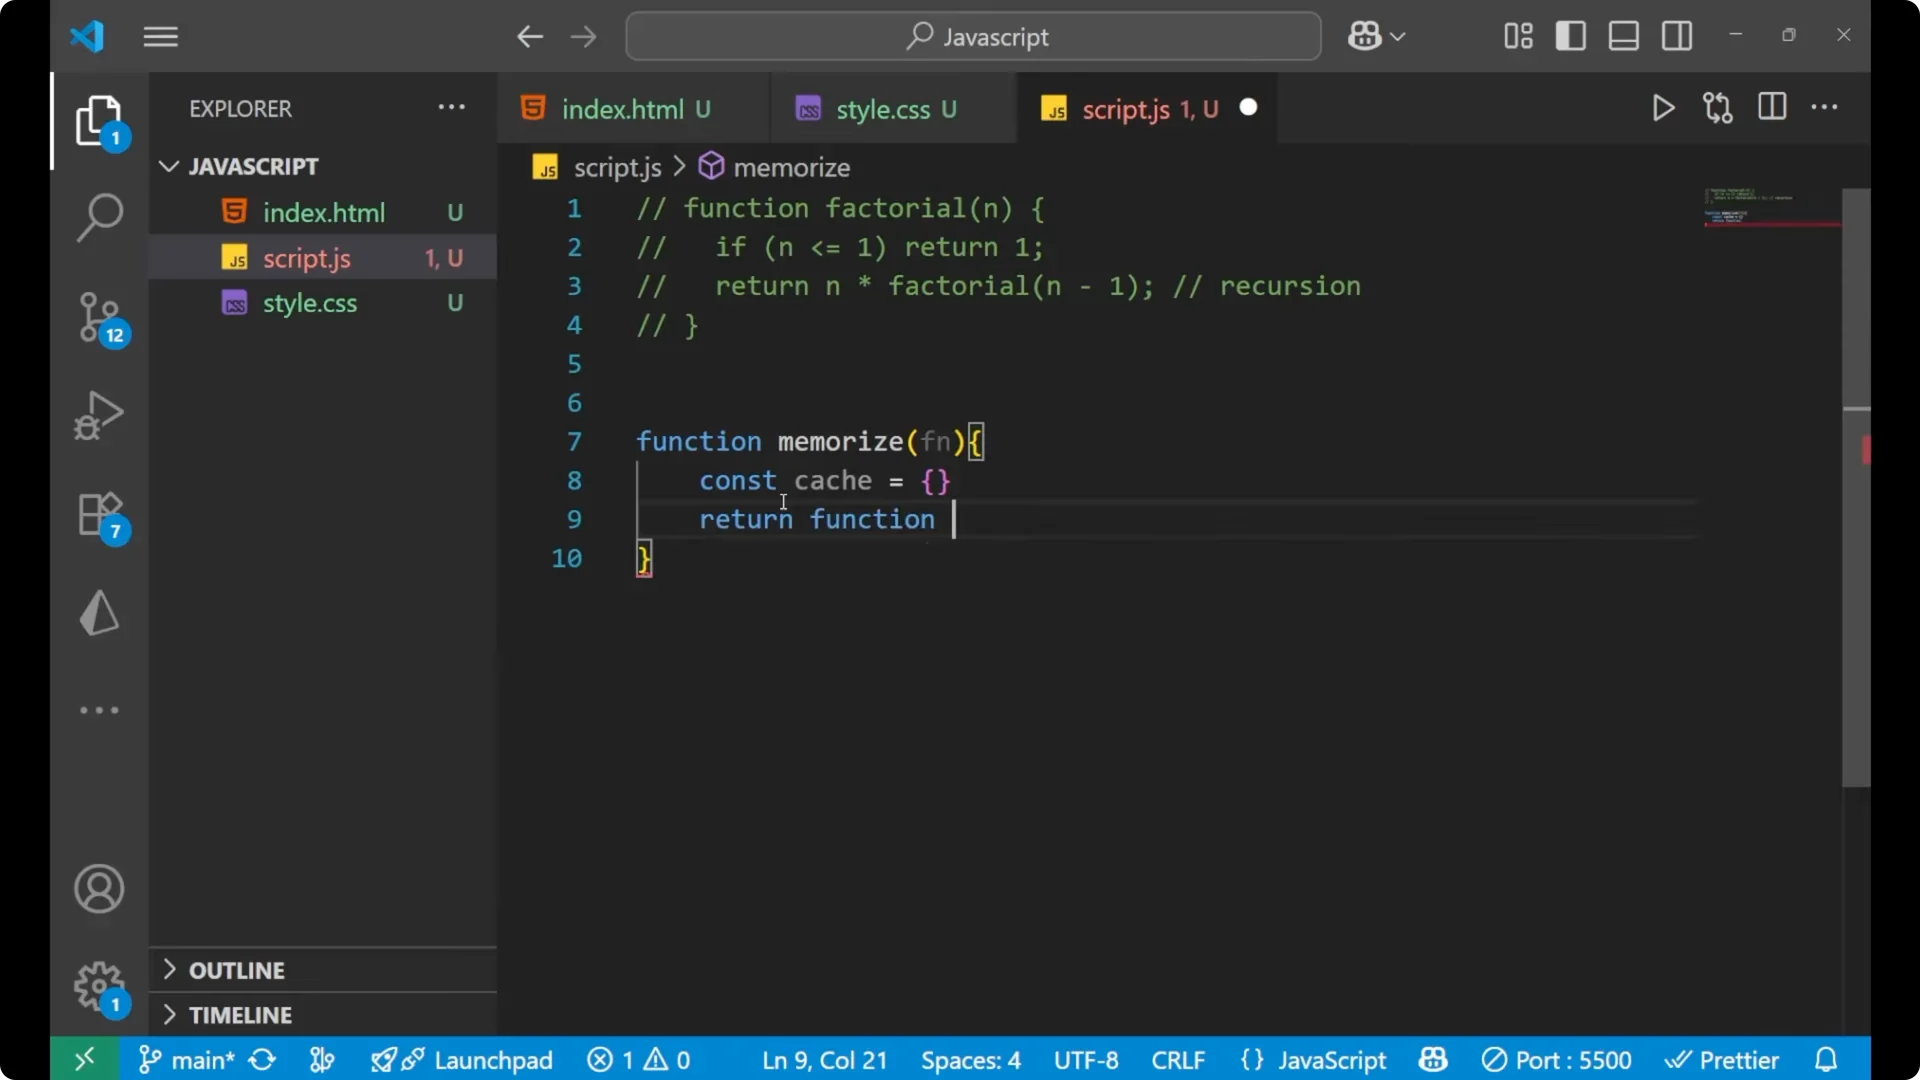The width and height of the screenshot is (1920, 1080).
Task: Run the script.js file
Action: coord(1663,108)
